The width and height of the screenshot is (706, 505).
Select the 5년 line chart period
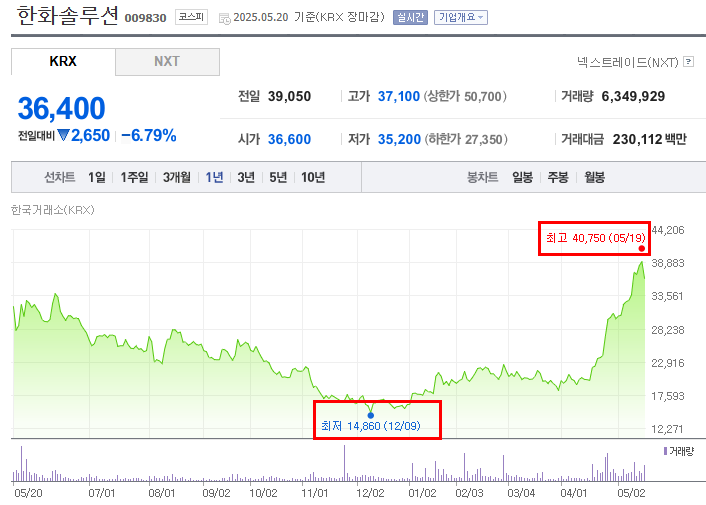click(x=278, y=177)
